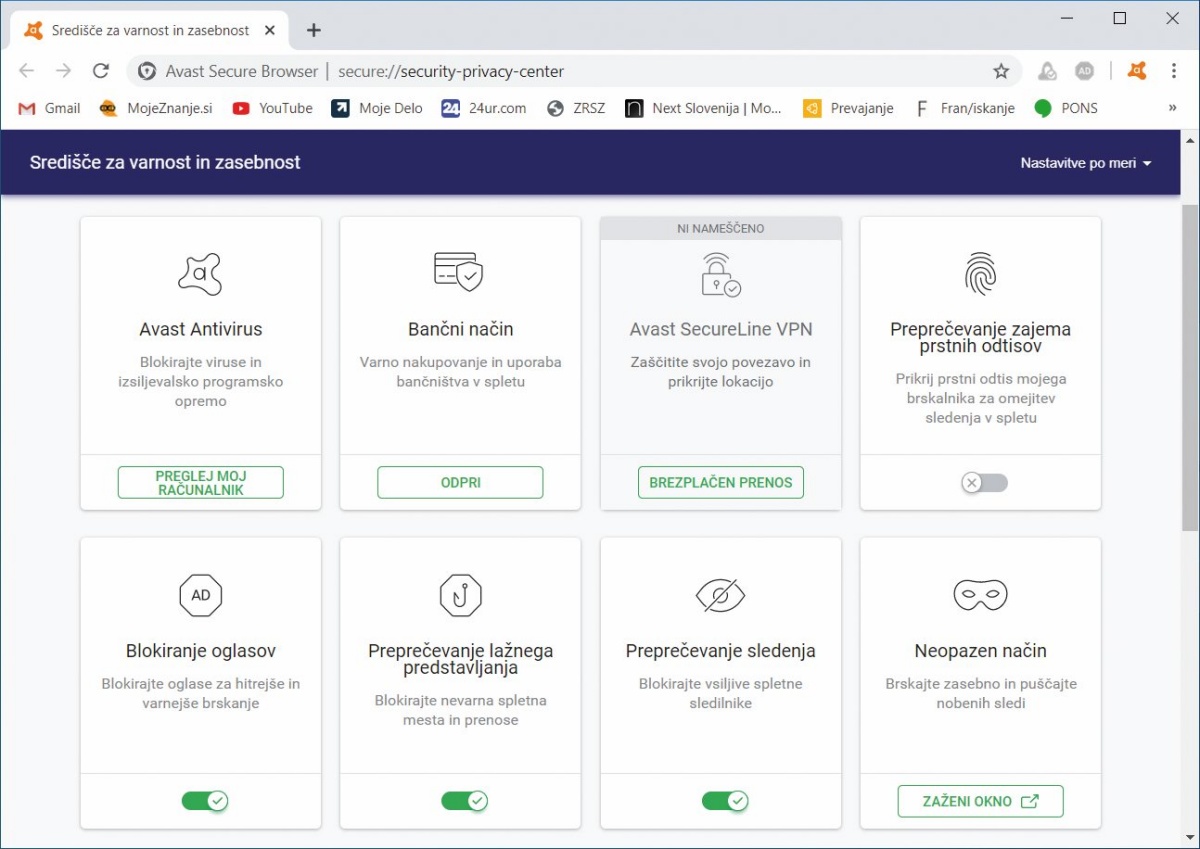Click the AD octagon icon for Blokiranje oglasov
The width and height of the screenshot is (1200, 849).
coord(200,595)
